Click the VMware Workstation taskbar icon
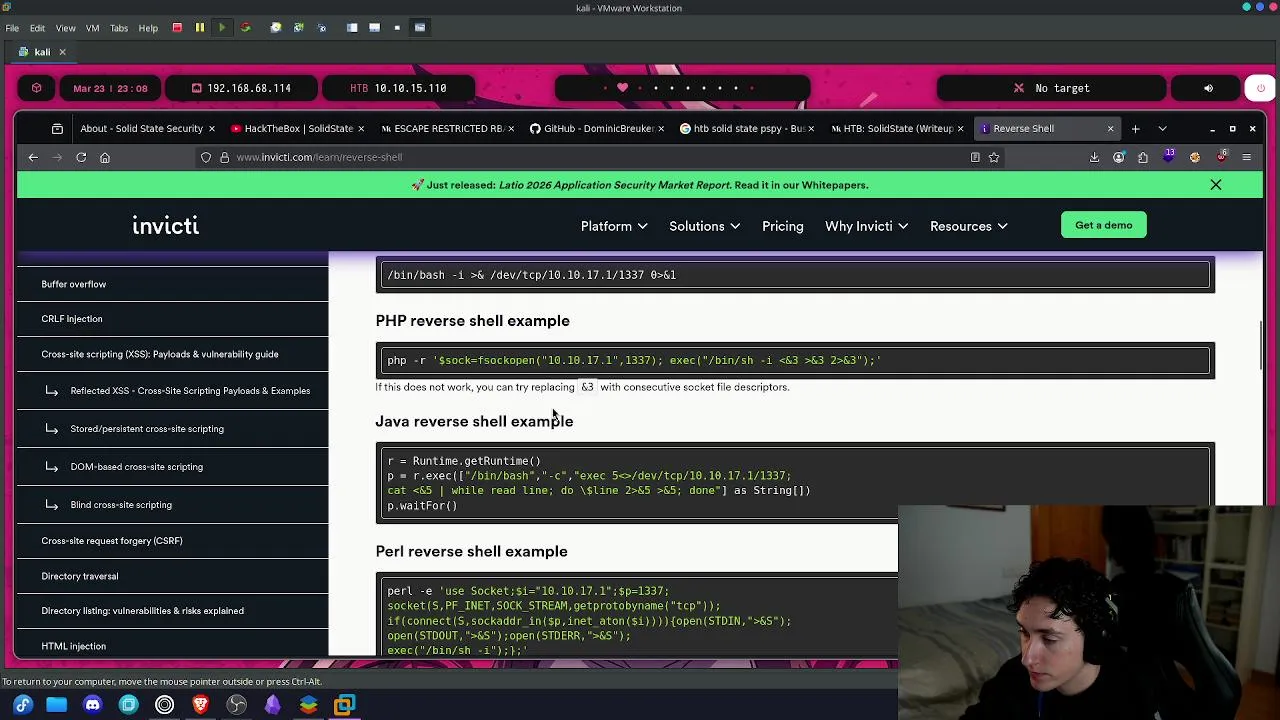 (344, 705)
